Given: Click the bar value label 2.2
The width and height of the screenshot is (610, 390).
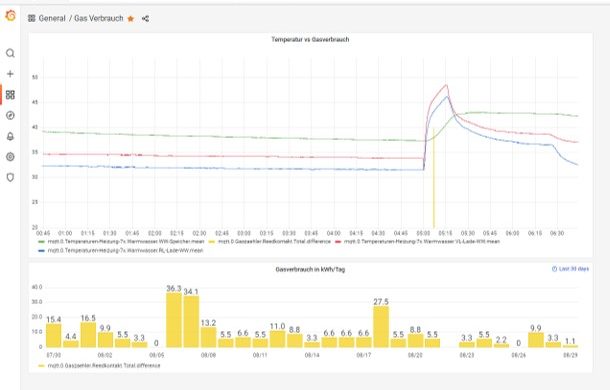Looking at the screenshot, I should 501,339.
